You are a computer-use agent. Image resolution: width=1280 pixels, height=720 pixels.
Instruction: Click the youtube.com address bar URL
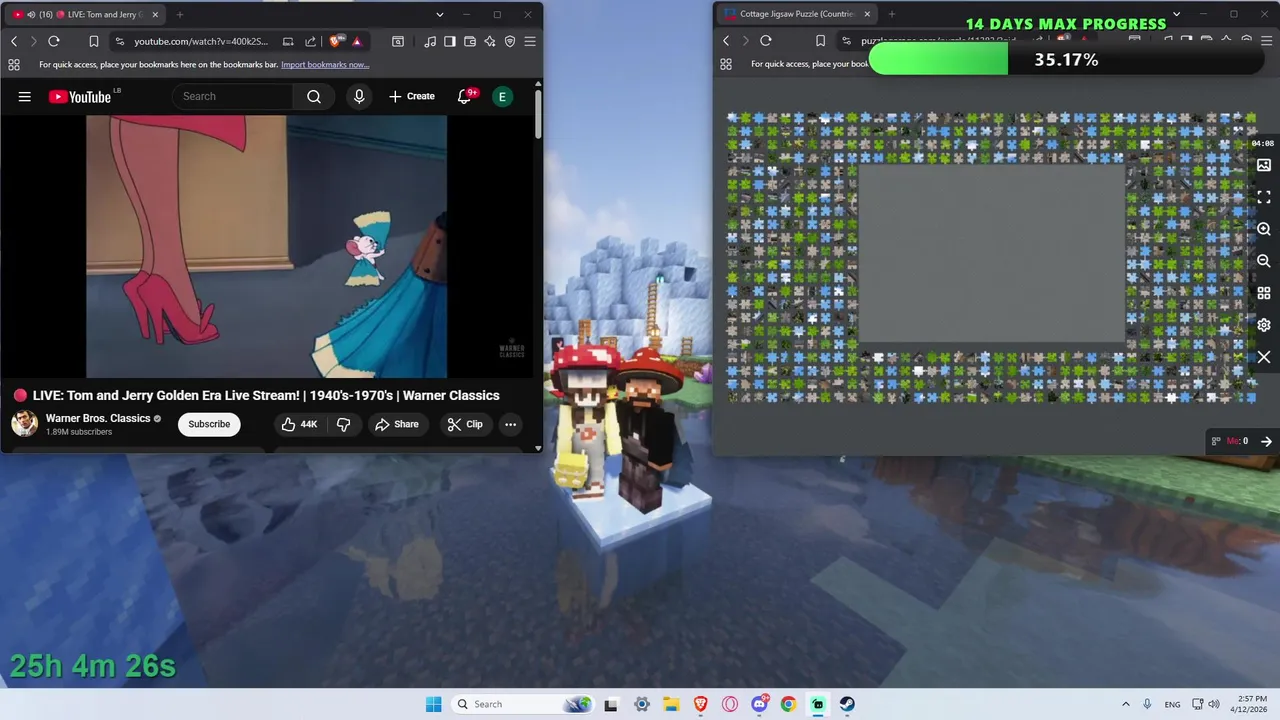[x=201, y=41]
